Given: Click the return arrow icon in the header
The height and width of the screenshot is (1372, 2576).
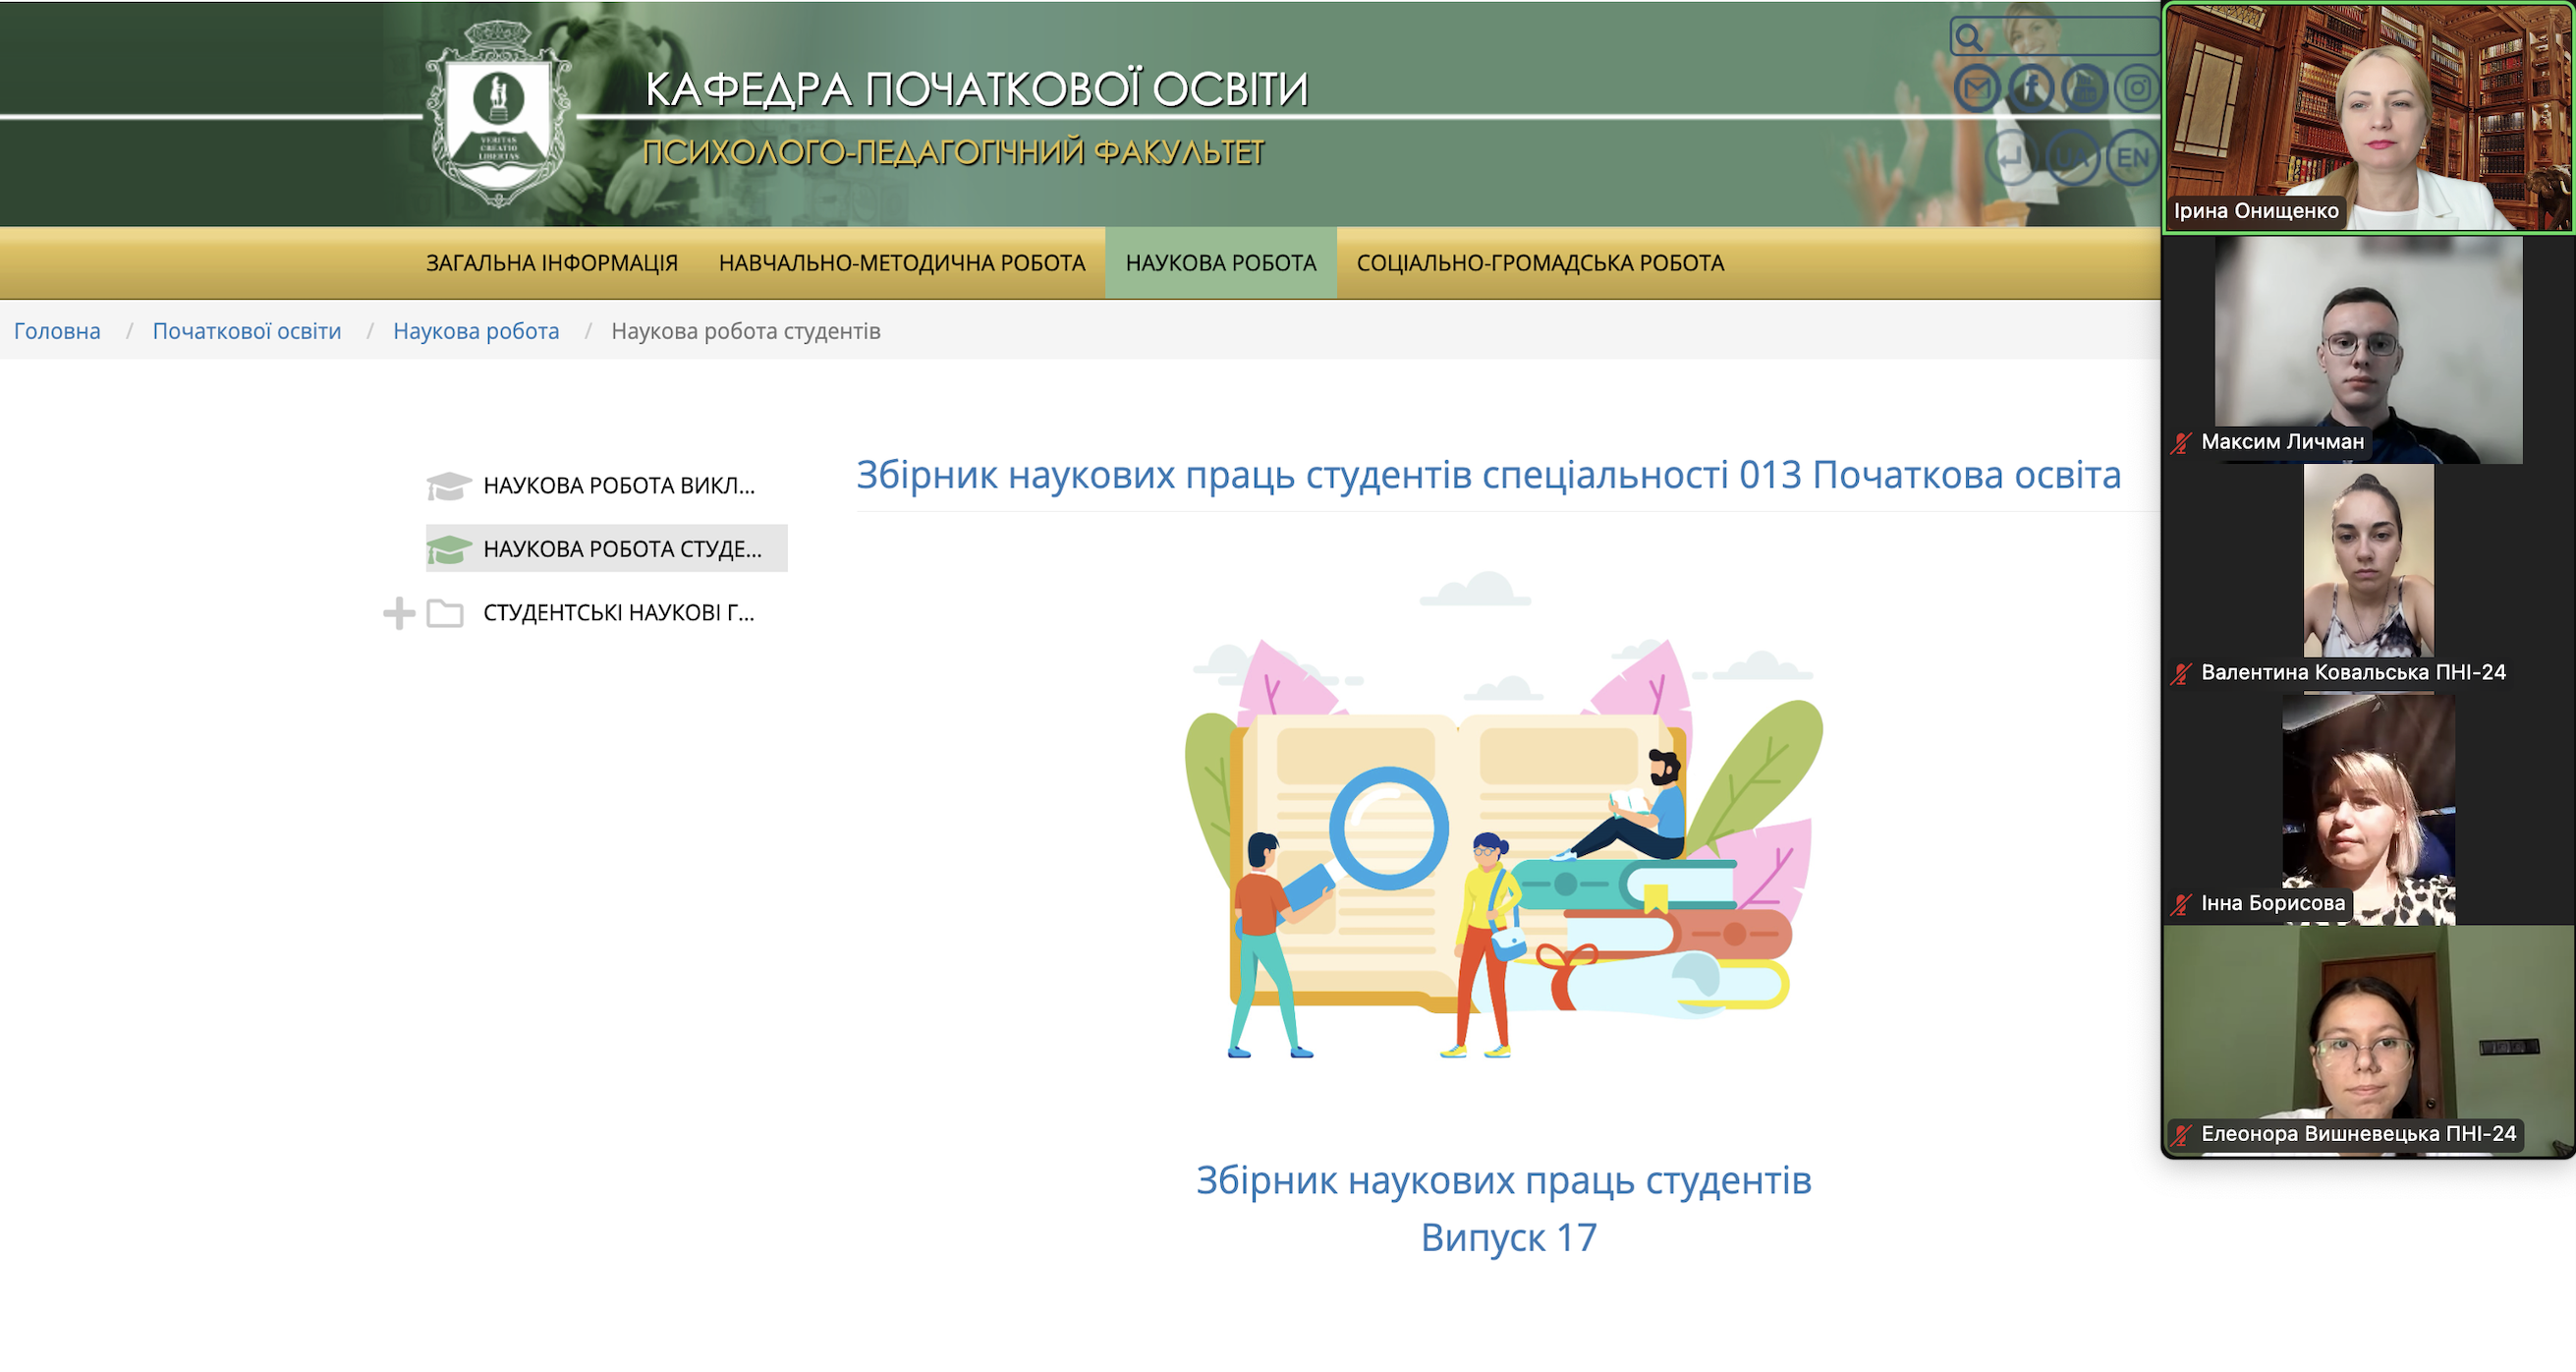Looking at the screenshot, I should [2010, 158].
